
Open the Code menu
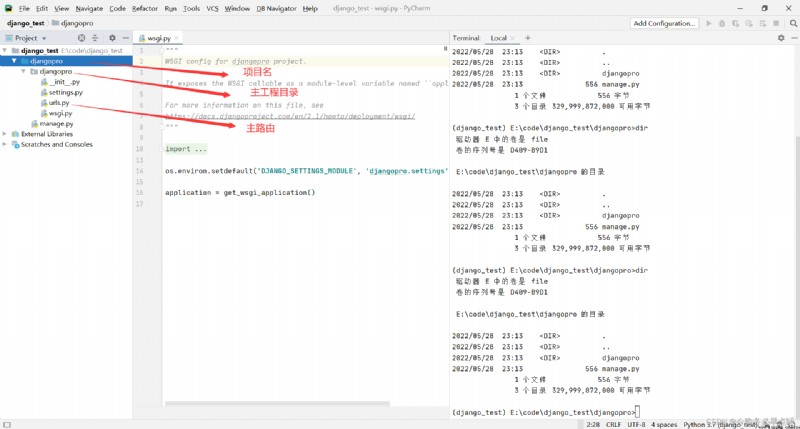click(x=117, y=8)
